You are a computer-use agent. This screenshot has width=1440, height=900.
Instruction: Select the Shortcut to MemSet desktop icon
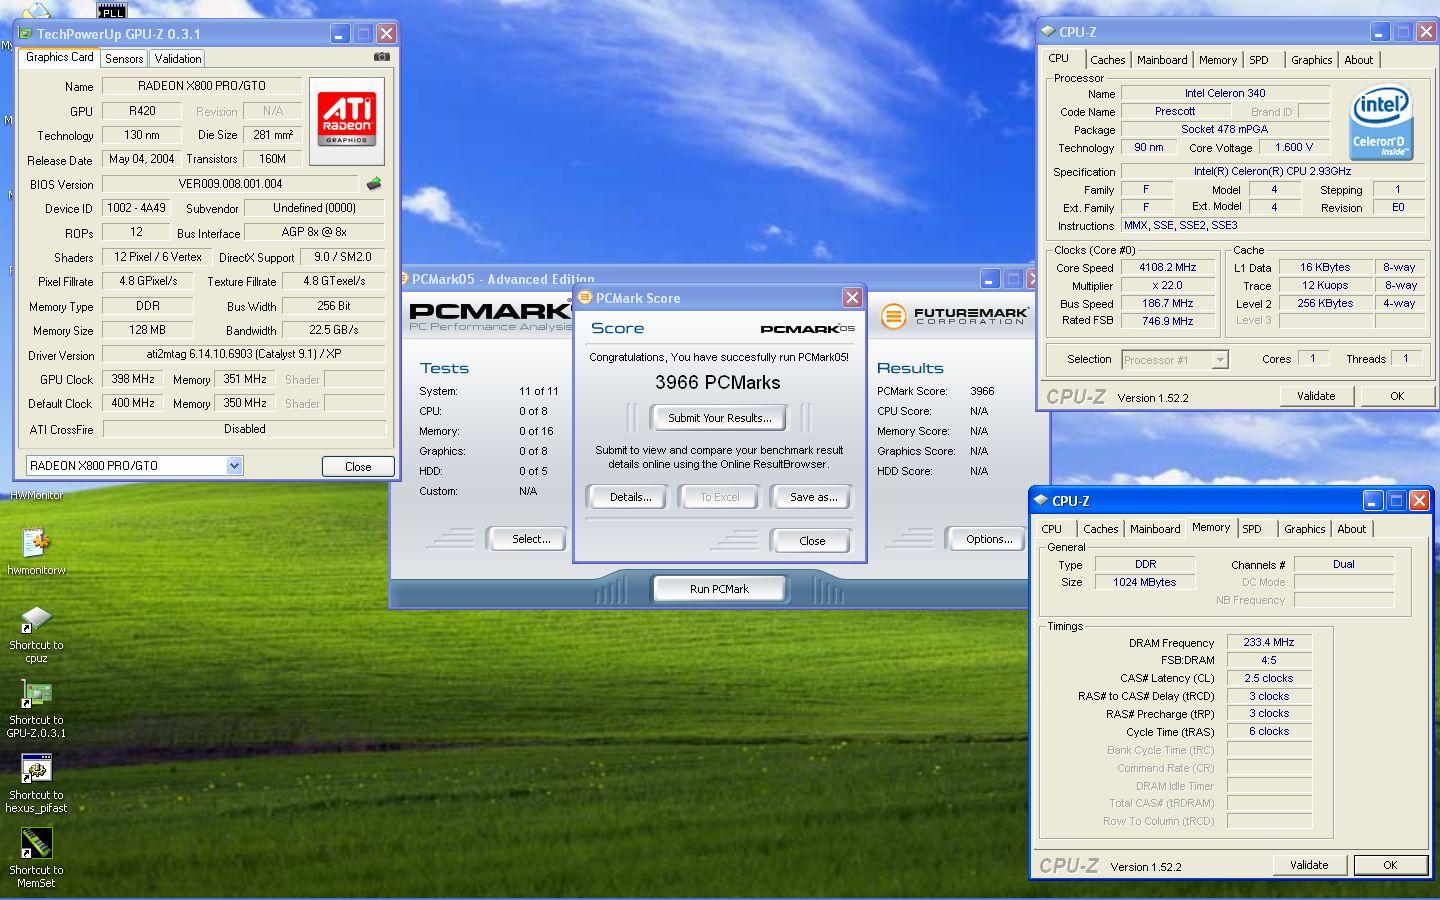coord(36,858)
